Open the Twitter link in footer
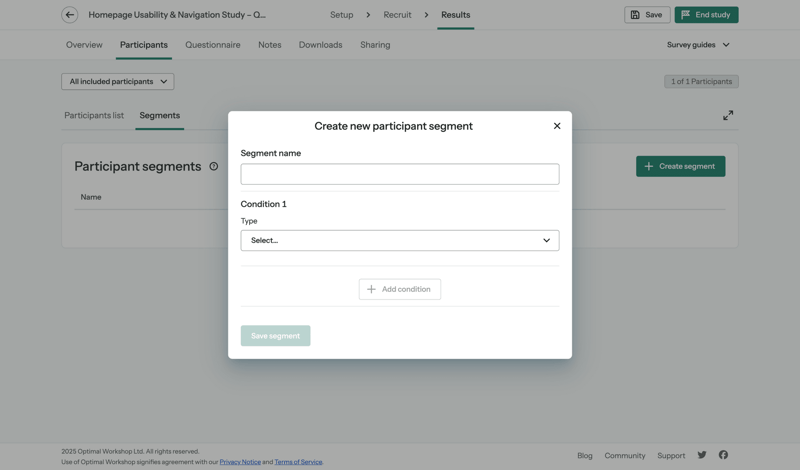Viewport: 800px width, 470px height. 702,455
